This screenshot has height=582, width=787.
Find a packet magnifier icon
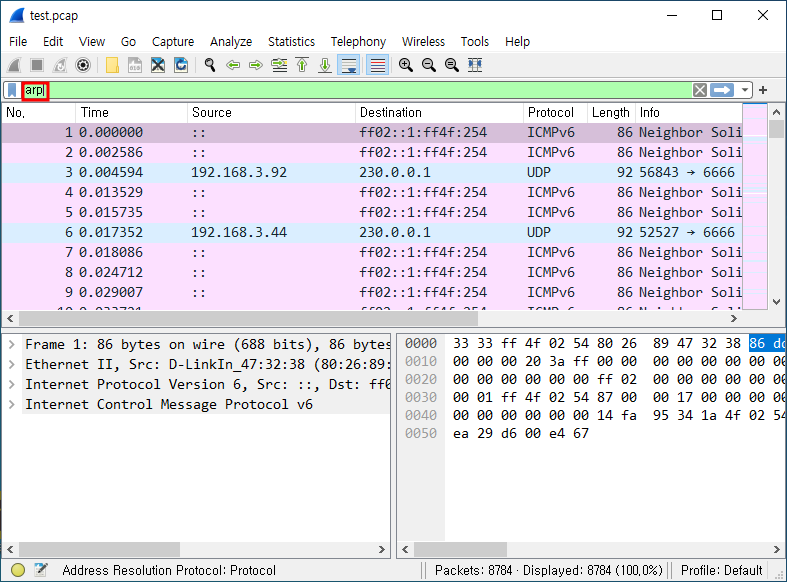tap(210, 65)
